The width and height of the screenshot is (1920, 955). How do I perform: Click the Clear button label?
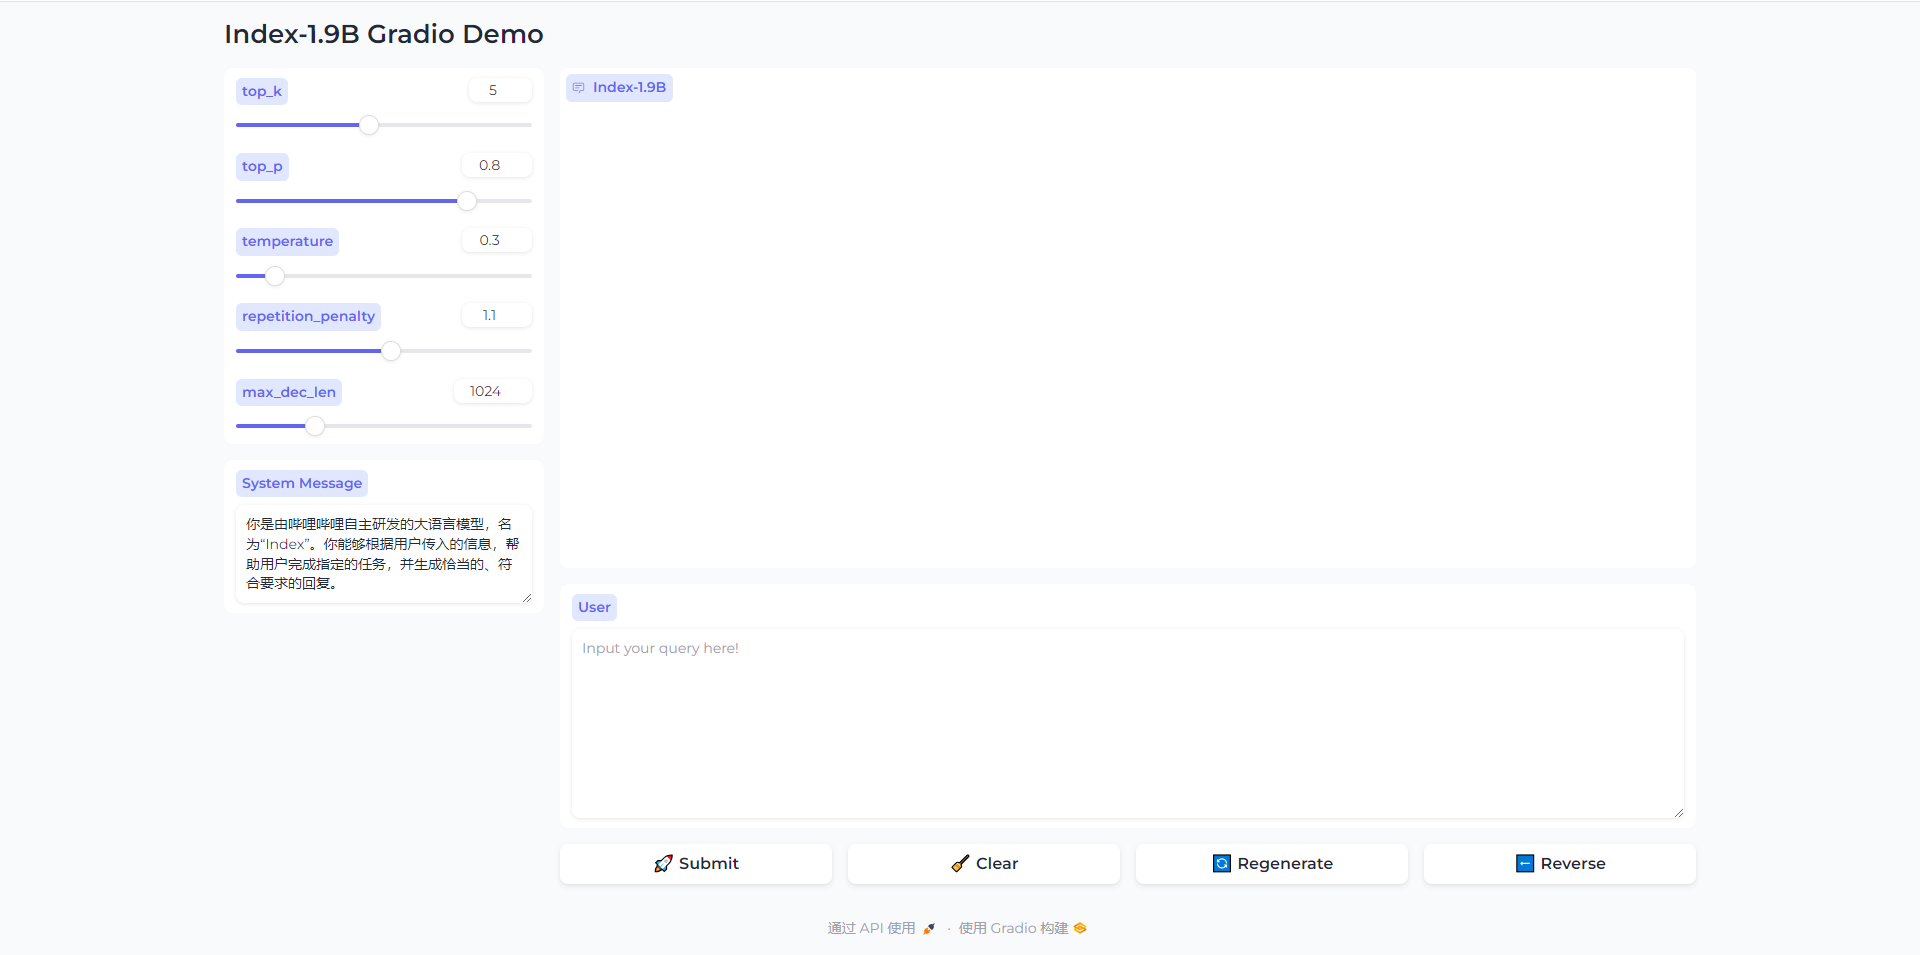[x=997, y=863]
